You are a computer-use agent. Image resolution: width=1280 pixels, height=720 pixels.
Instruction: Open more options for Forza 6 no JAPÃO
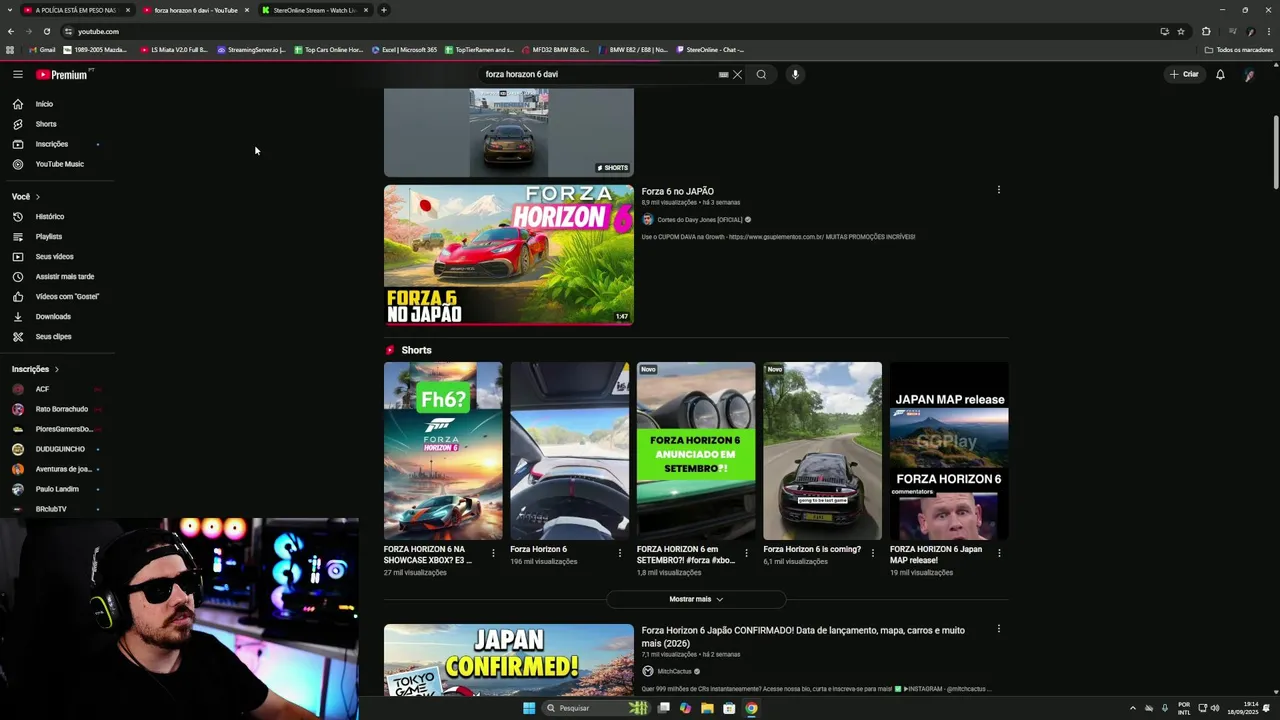[998, 190]
